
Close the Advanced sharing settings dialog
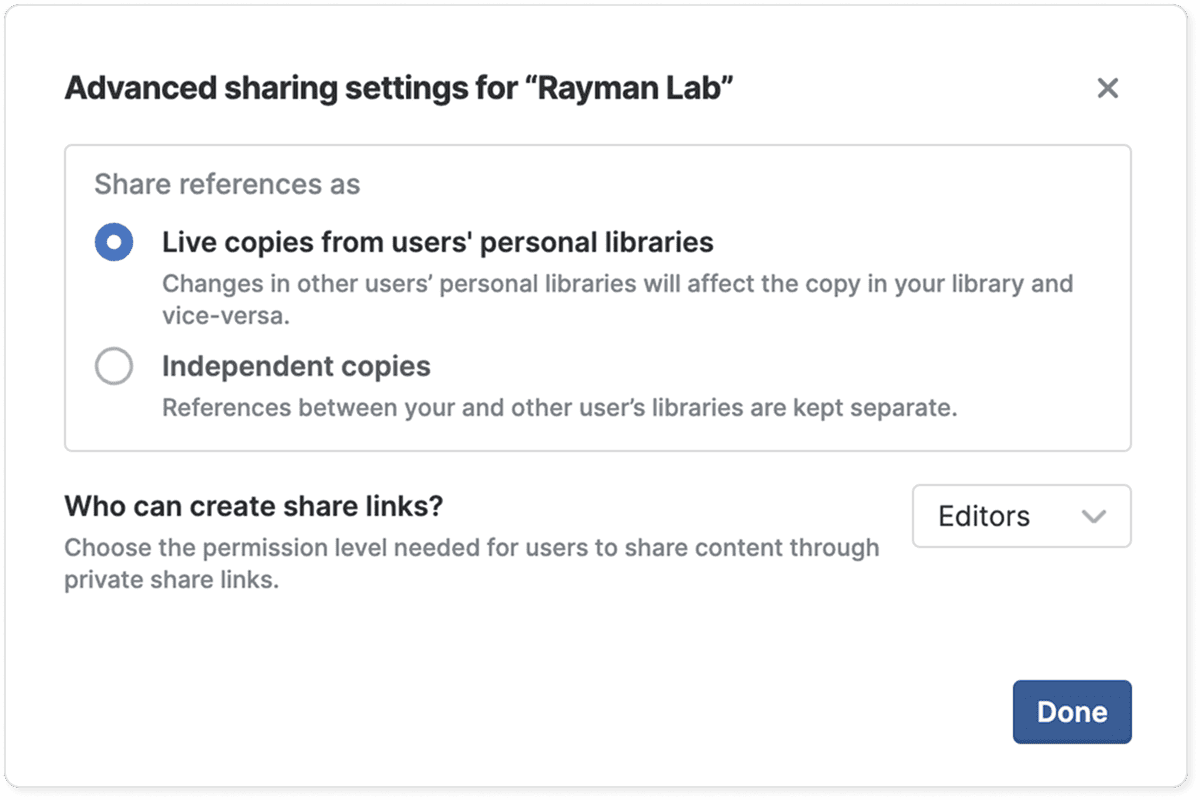pos(1107,88)
